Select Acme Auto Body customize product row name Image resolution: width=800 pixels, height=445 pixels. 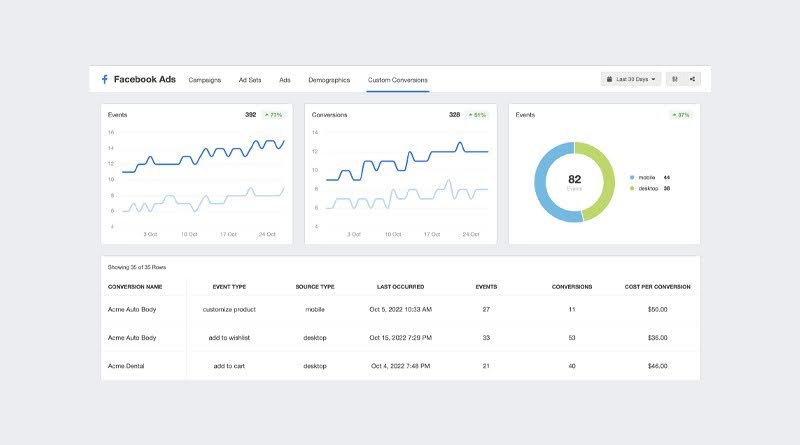(x=132, y=309)
